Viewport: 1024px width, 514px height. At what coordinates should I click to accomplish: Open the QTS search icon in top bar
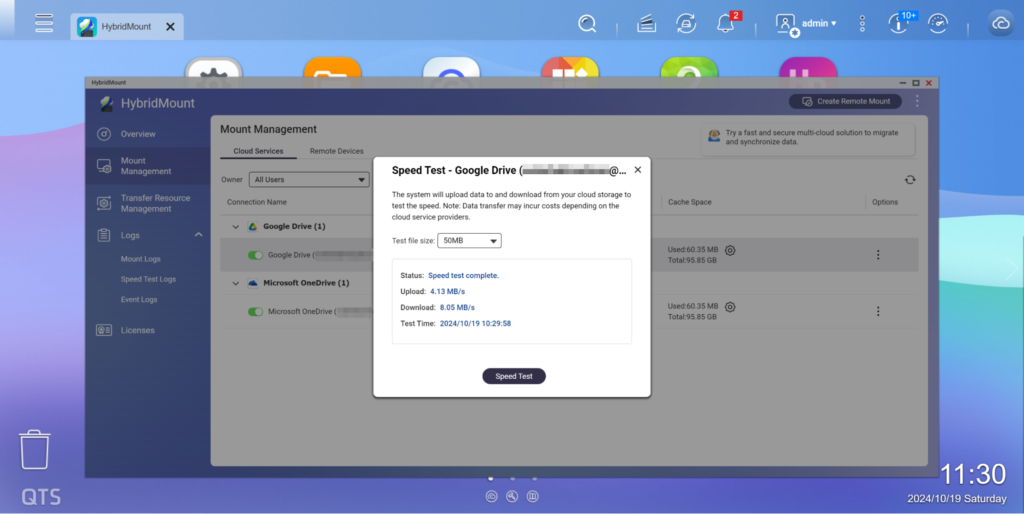click(x=588, y=24)
